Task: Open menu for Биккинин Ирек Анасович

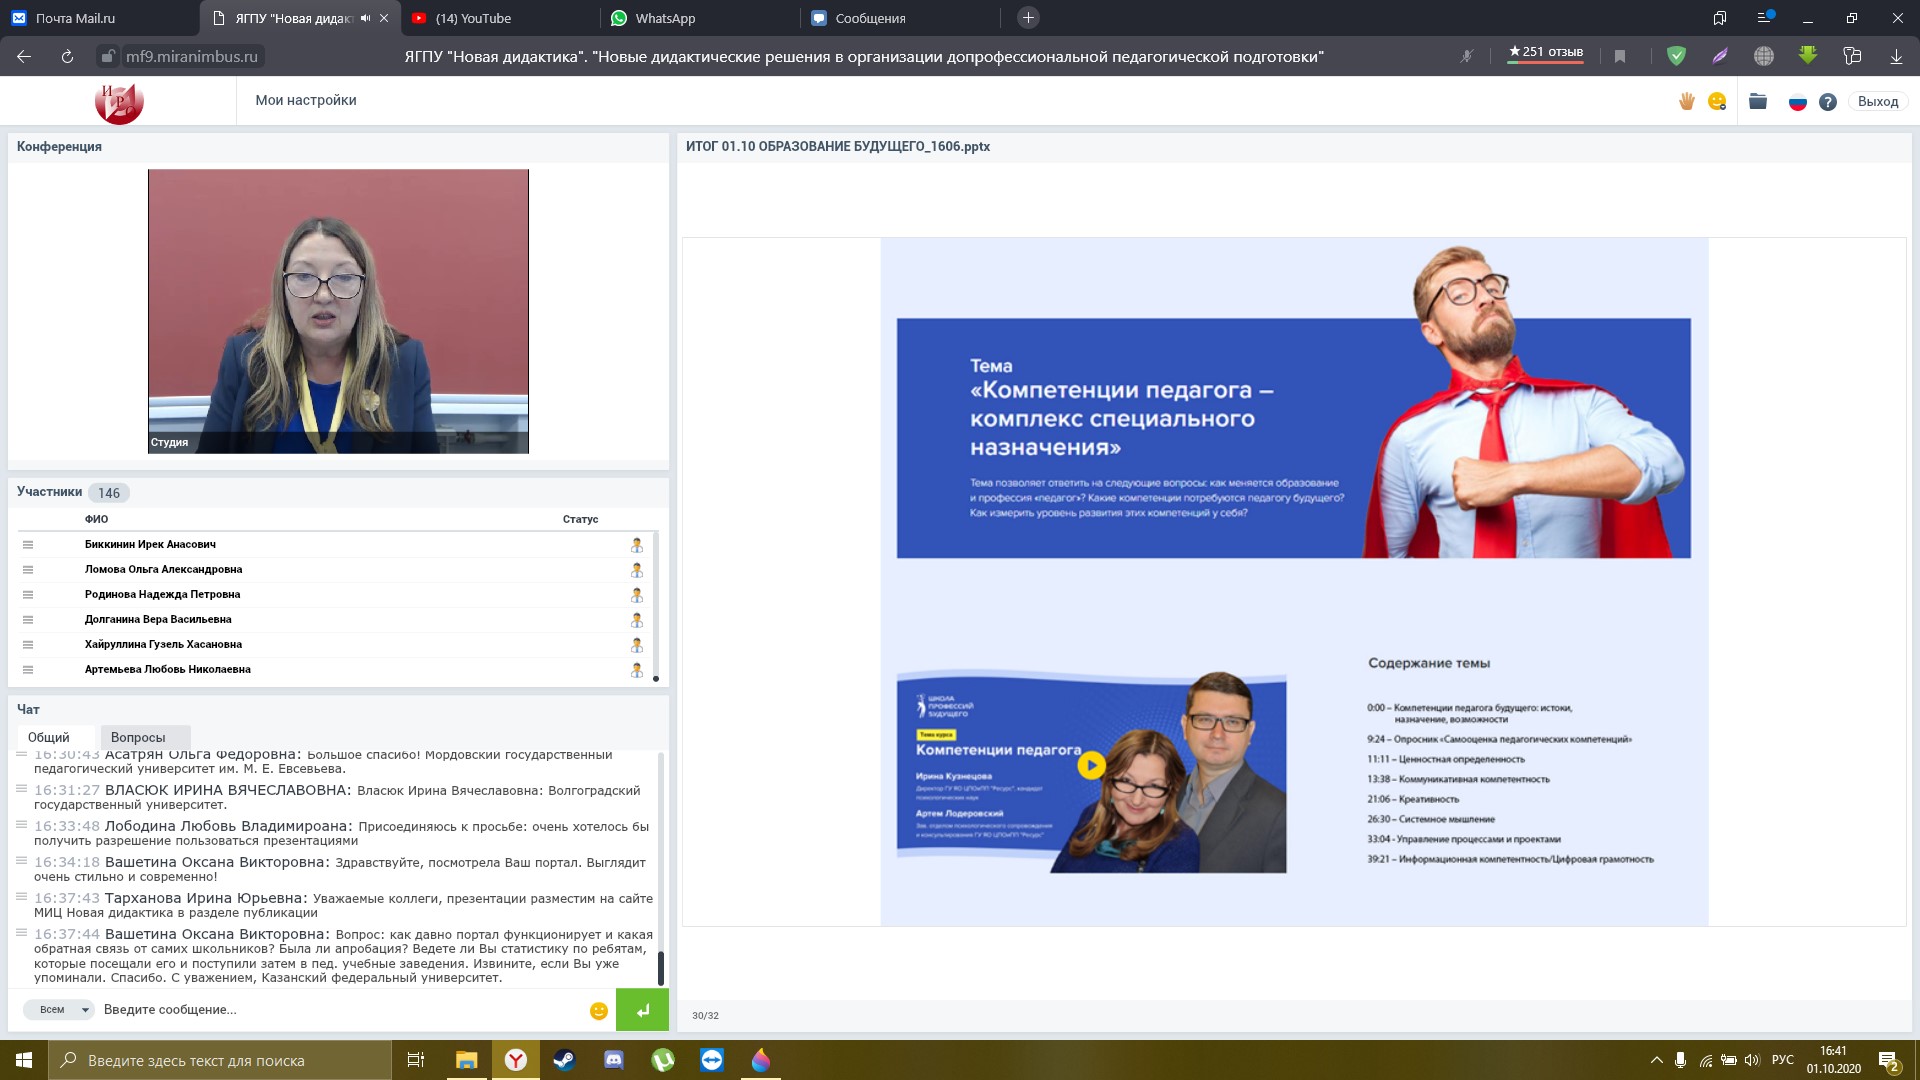Action: (x=28, y=545)
